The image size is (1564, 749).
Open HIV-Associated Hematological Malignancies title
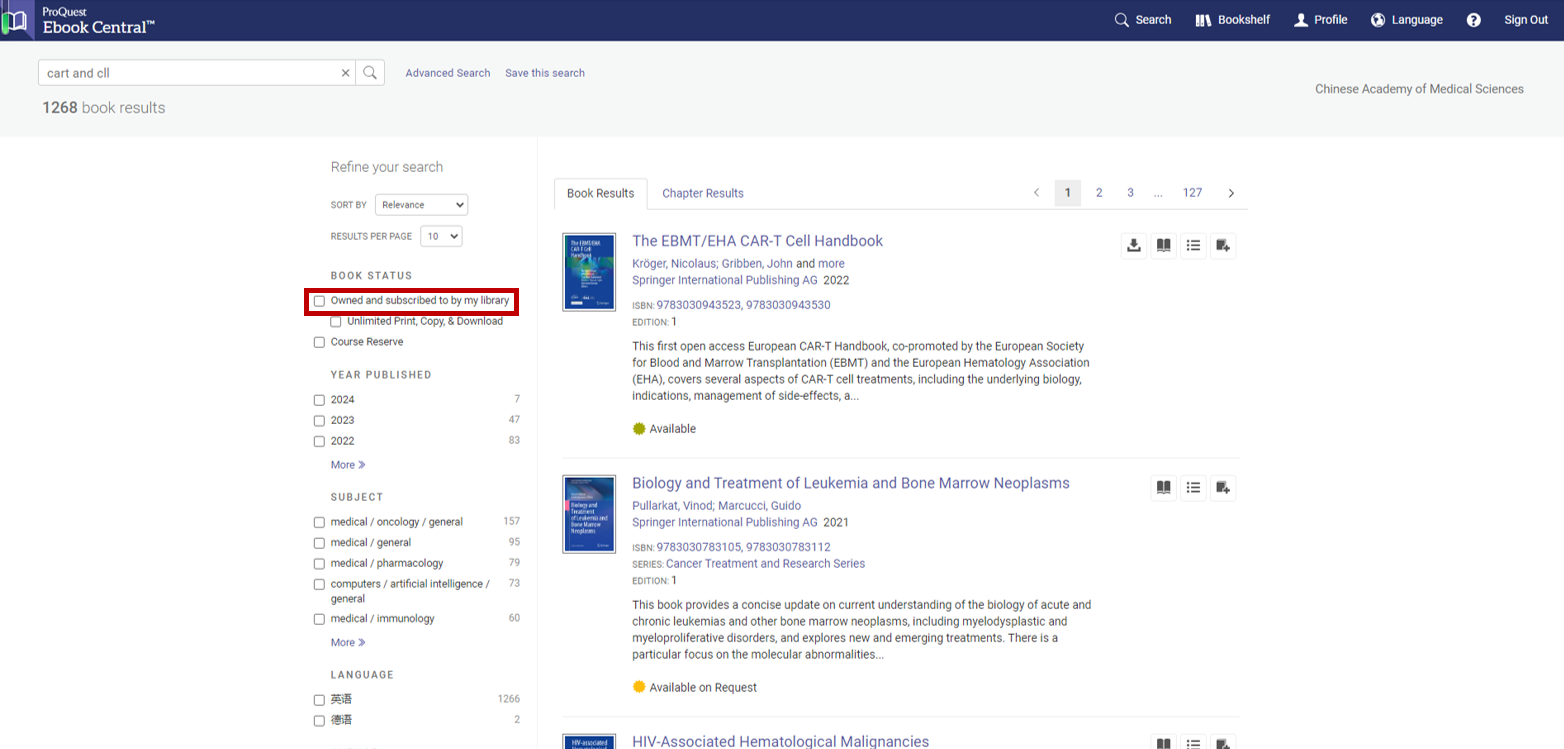click(780, 742)
